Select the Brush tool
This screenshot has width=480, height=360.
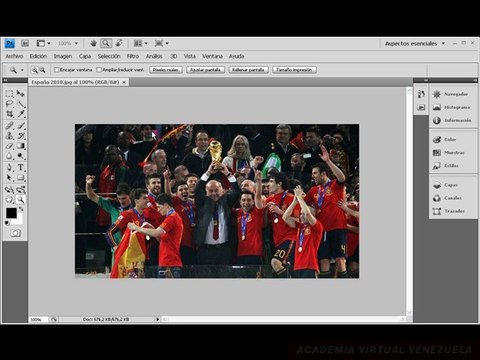pos(21,126)
